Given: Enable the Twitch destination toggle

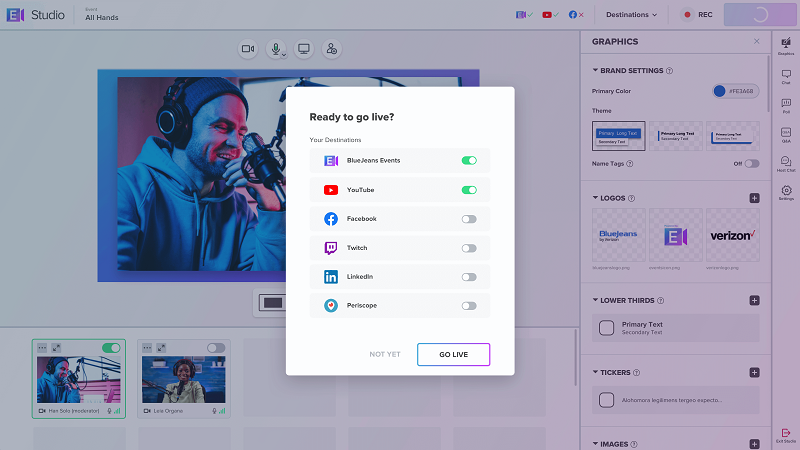Looking at the screenshot, I should tap(469, 248).
